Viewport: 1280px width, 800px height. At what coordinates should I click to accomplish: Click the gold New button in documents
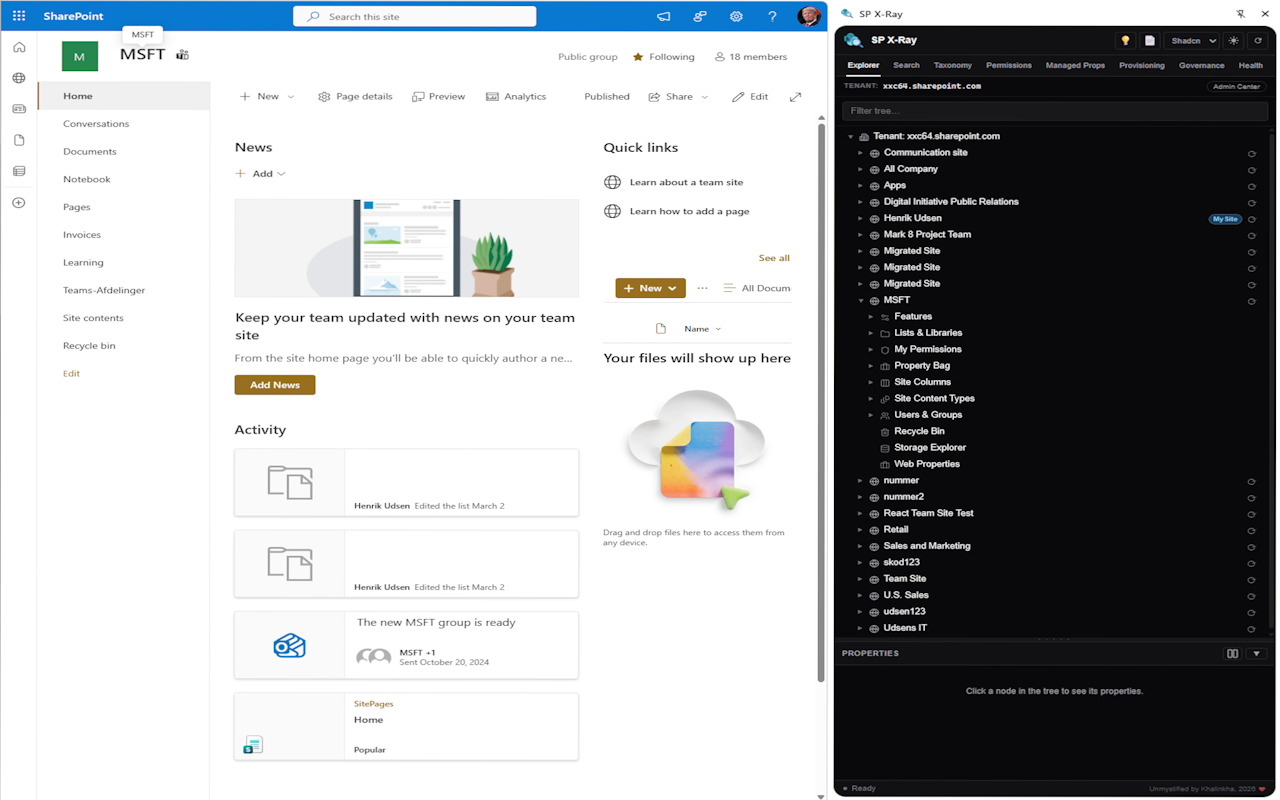click(x=650, y=288)
